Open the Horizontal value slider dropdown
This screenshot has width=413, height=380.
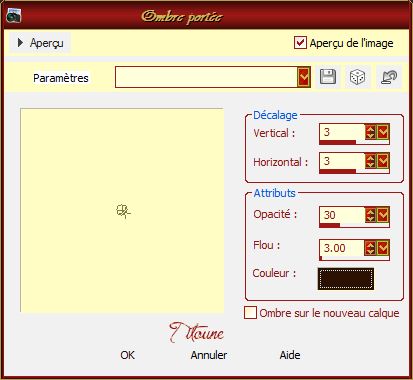[x=383, y=161]
